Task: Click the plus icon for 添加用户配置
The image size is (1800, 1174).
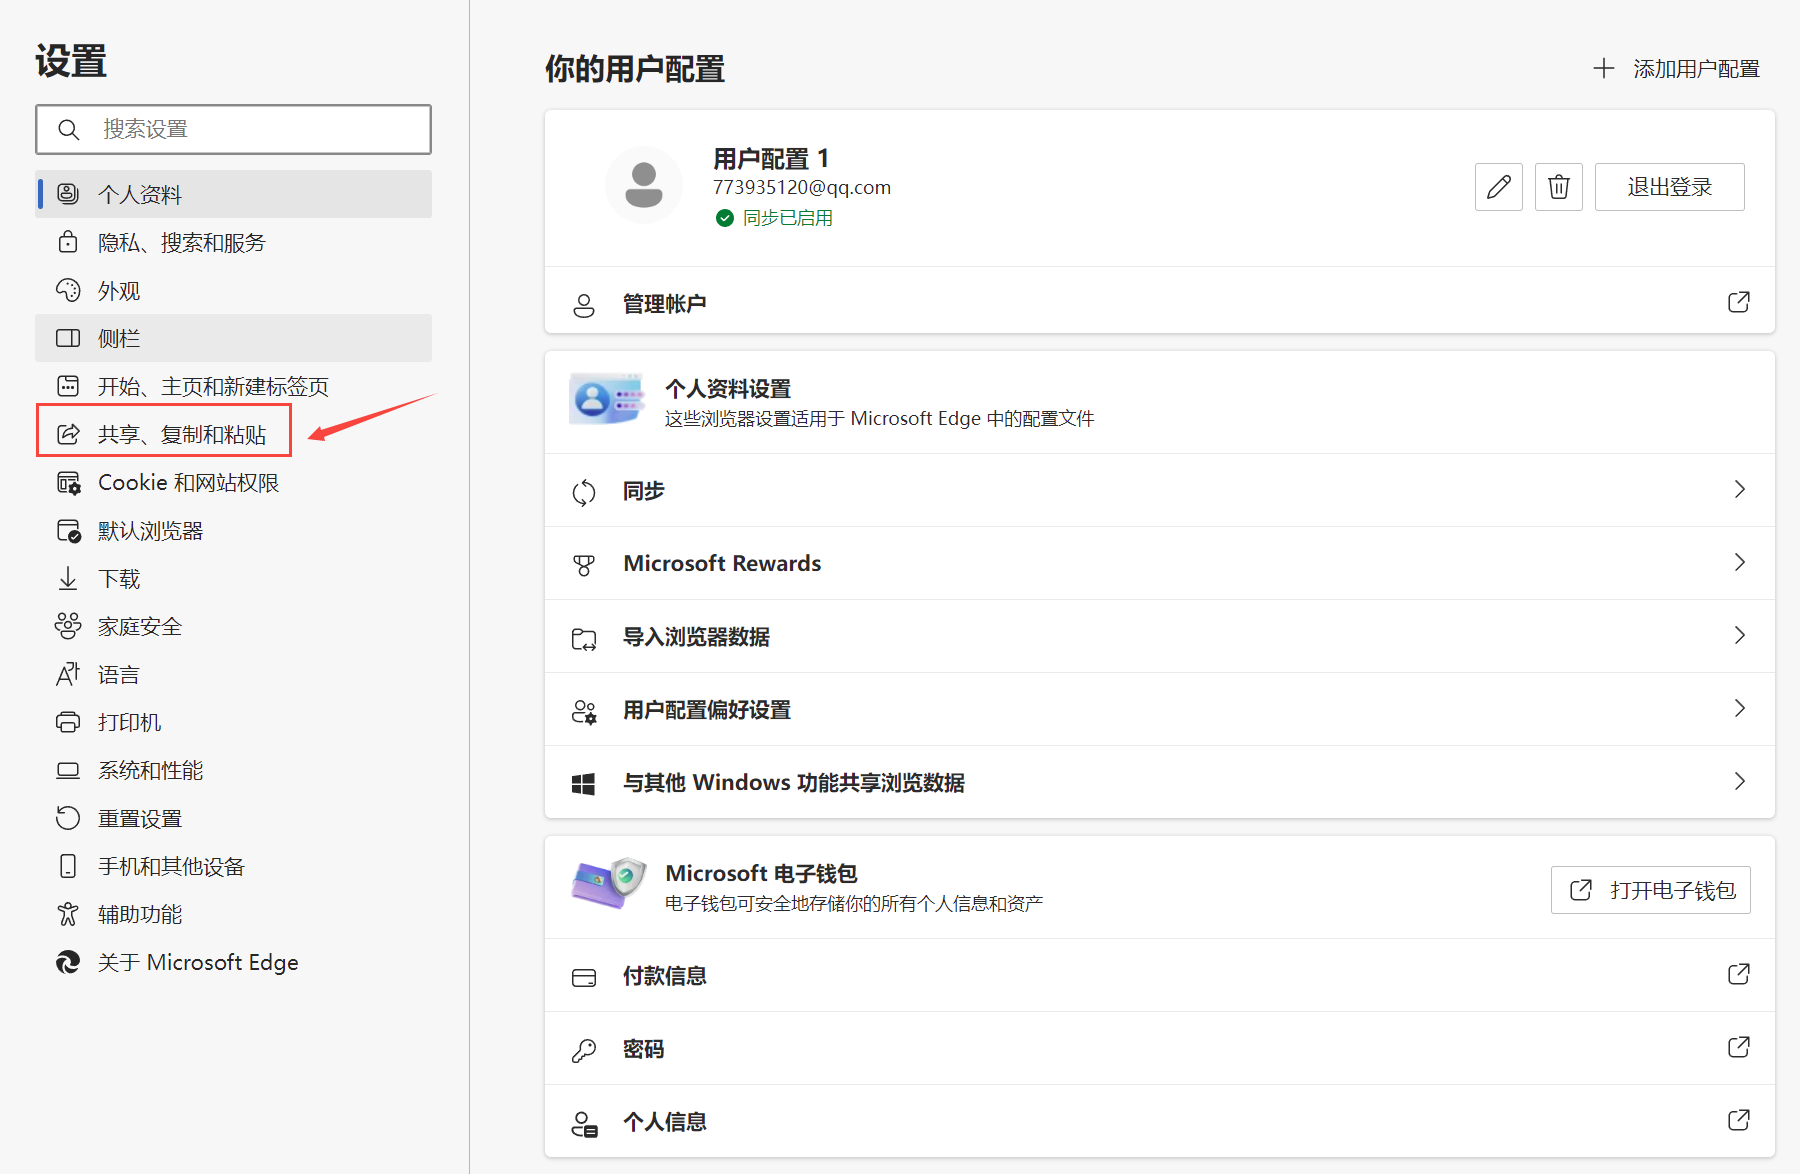Action: [x=1604, y=68]
